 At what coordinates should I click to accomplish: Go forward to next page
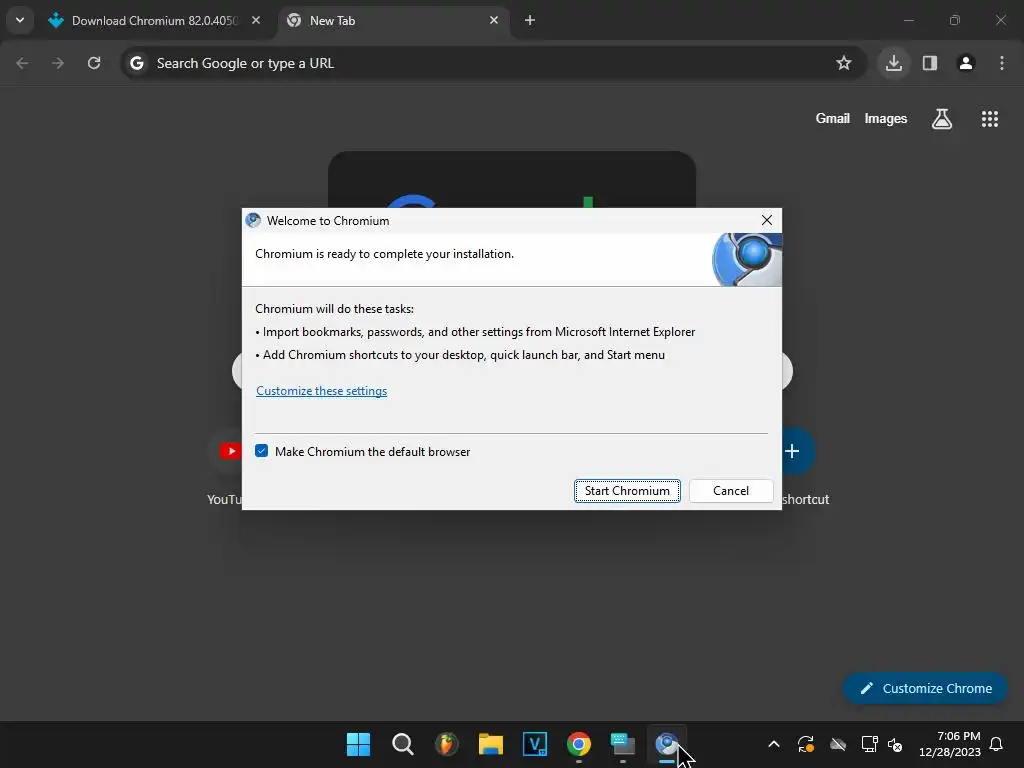click(57, 63)
